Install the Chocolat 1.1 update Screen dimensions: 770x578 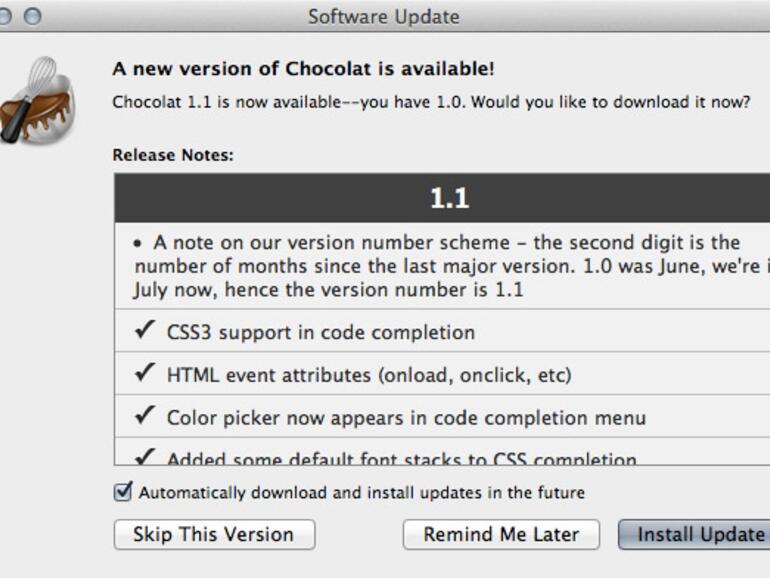coord(699,534)
